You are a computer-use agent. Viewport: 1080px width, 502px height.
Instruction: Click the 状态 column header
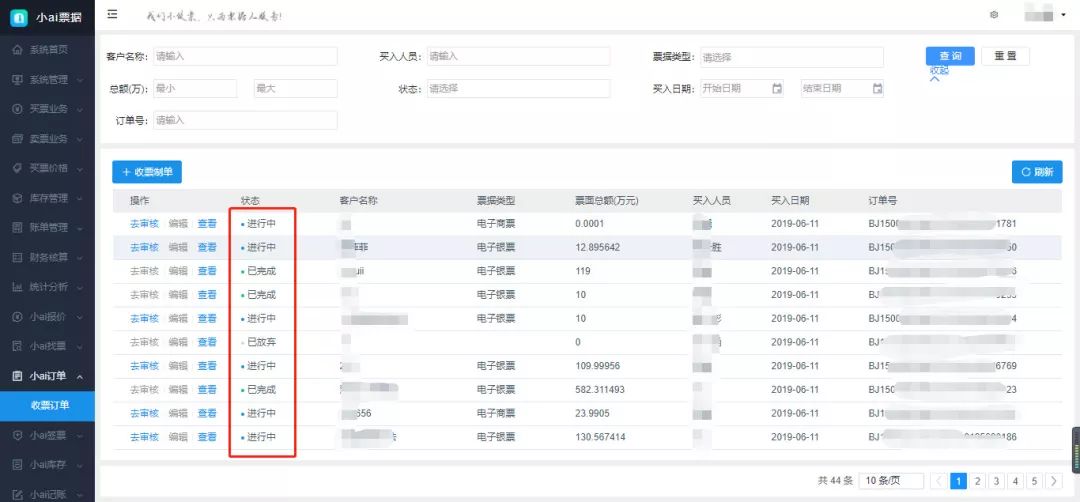click(x=251, y=201)
